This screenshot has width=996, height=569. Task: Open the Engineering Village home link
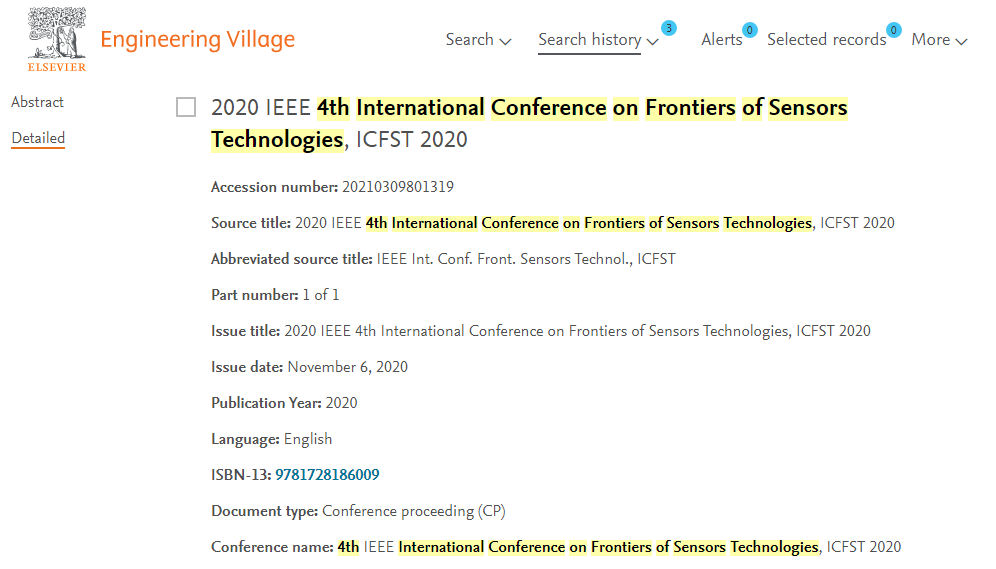click(x=198, y=39)
